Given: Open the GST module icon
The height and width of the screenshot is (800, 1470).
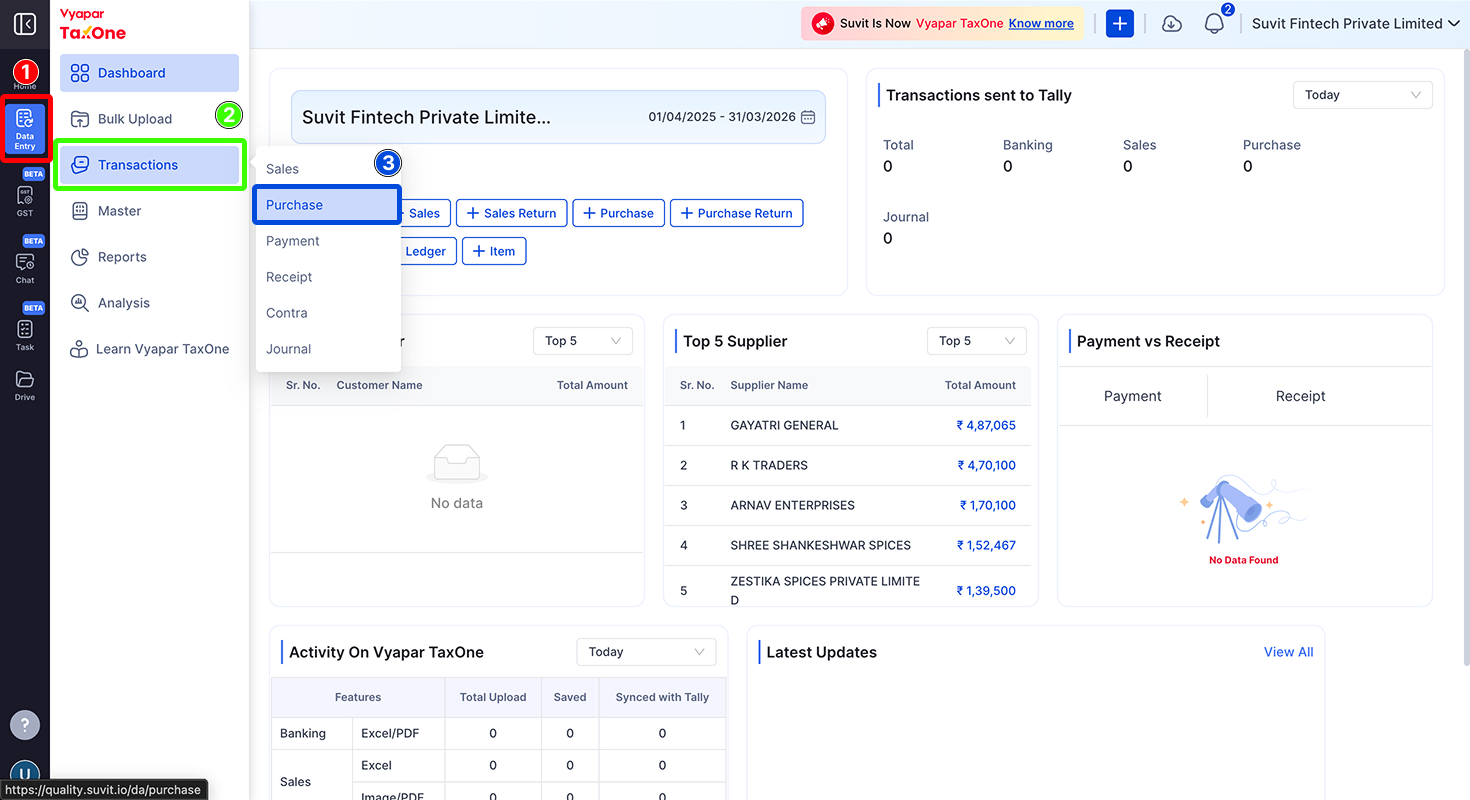Looking at the screenshot, I should pyautogui.click(x=25, y=200).
